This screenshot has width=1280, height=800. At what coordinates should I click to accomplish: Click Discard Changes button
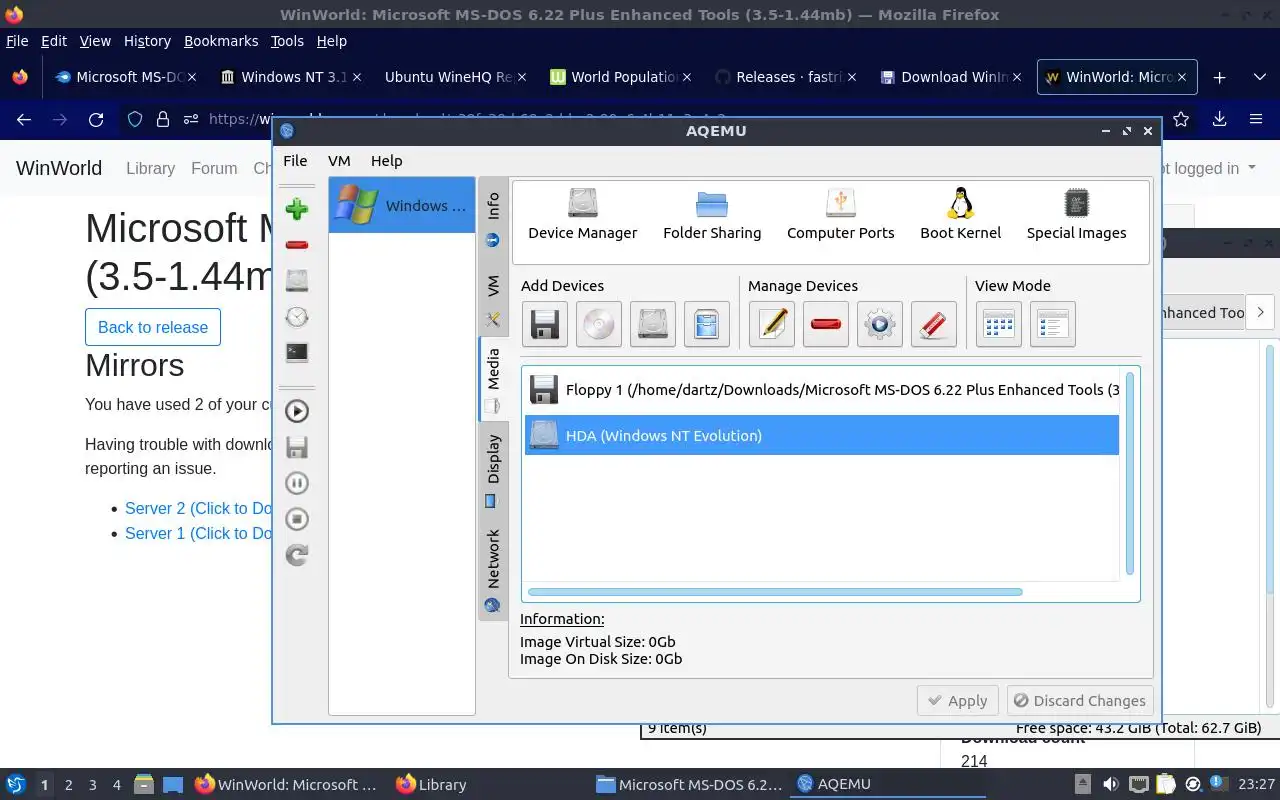(1080, 701)
